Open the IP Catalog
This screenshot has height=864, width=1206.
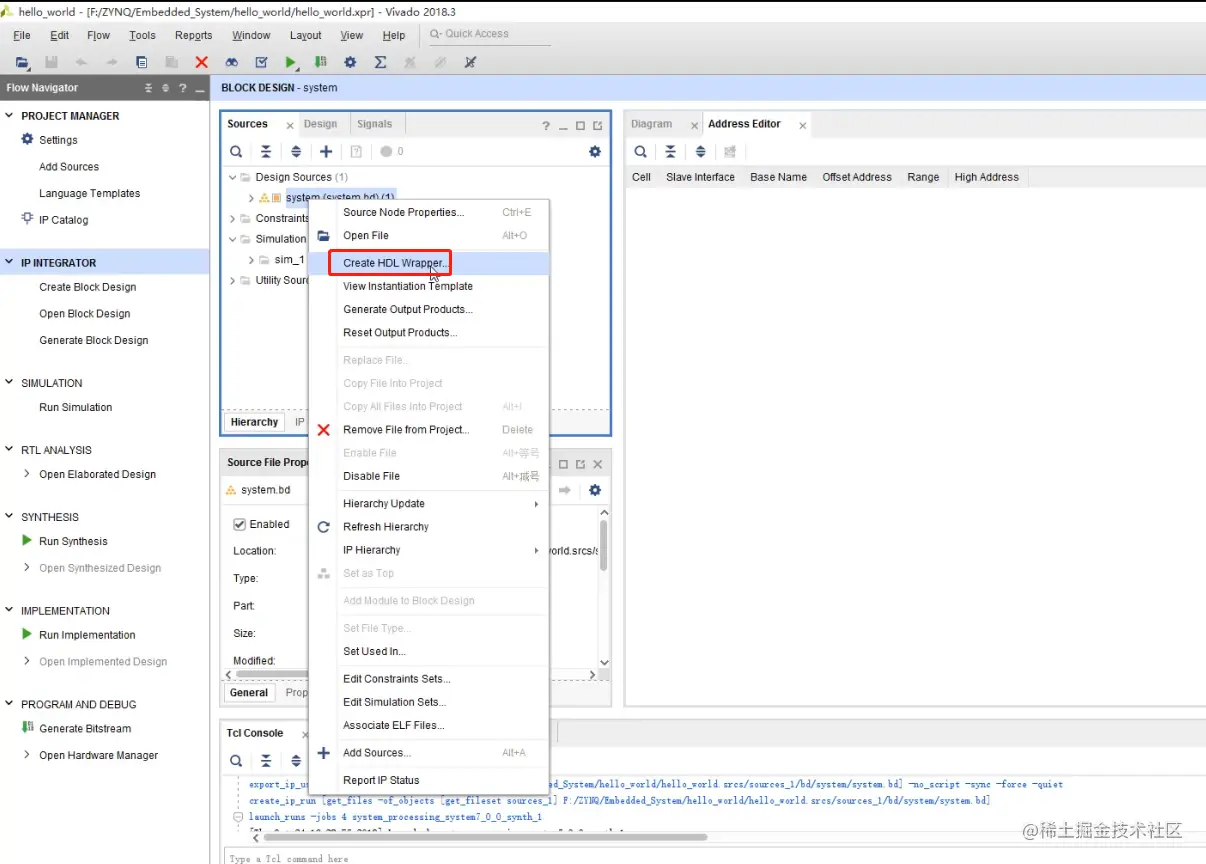[63, 220]
